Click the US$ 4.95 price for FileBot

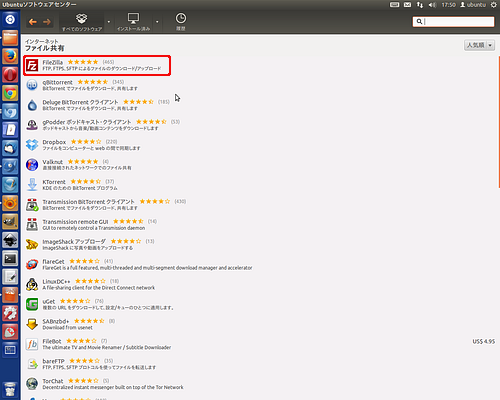click(483, 341)
